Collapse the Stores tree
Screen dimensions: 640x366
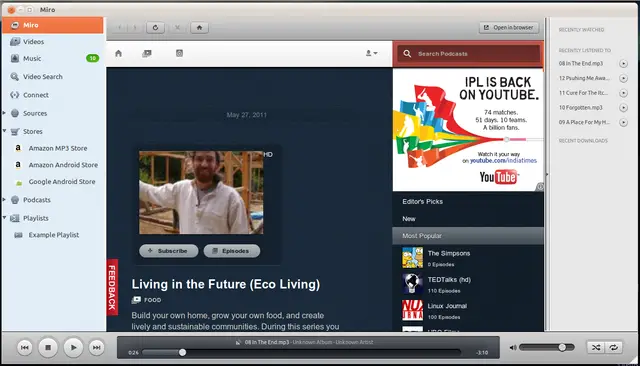coord(4,131)
